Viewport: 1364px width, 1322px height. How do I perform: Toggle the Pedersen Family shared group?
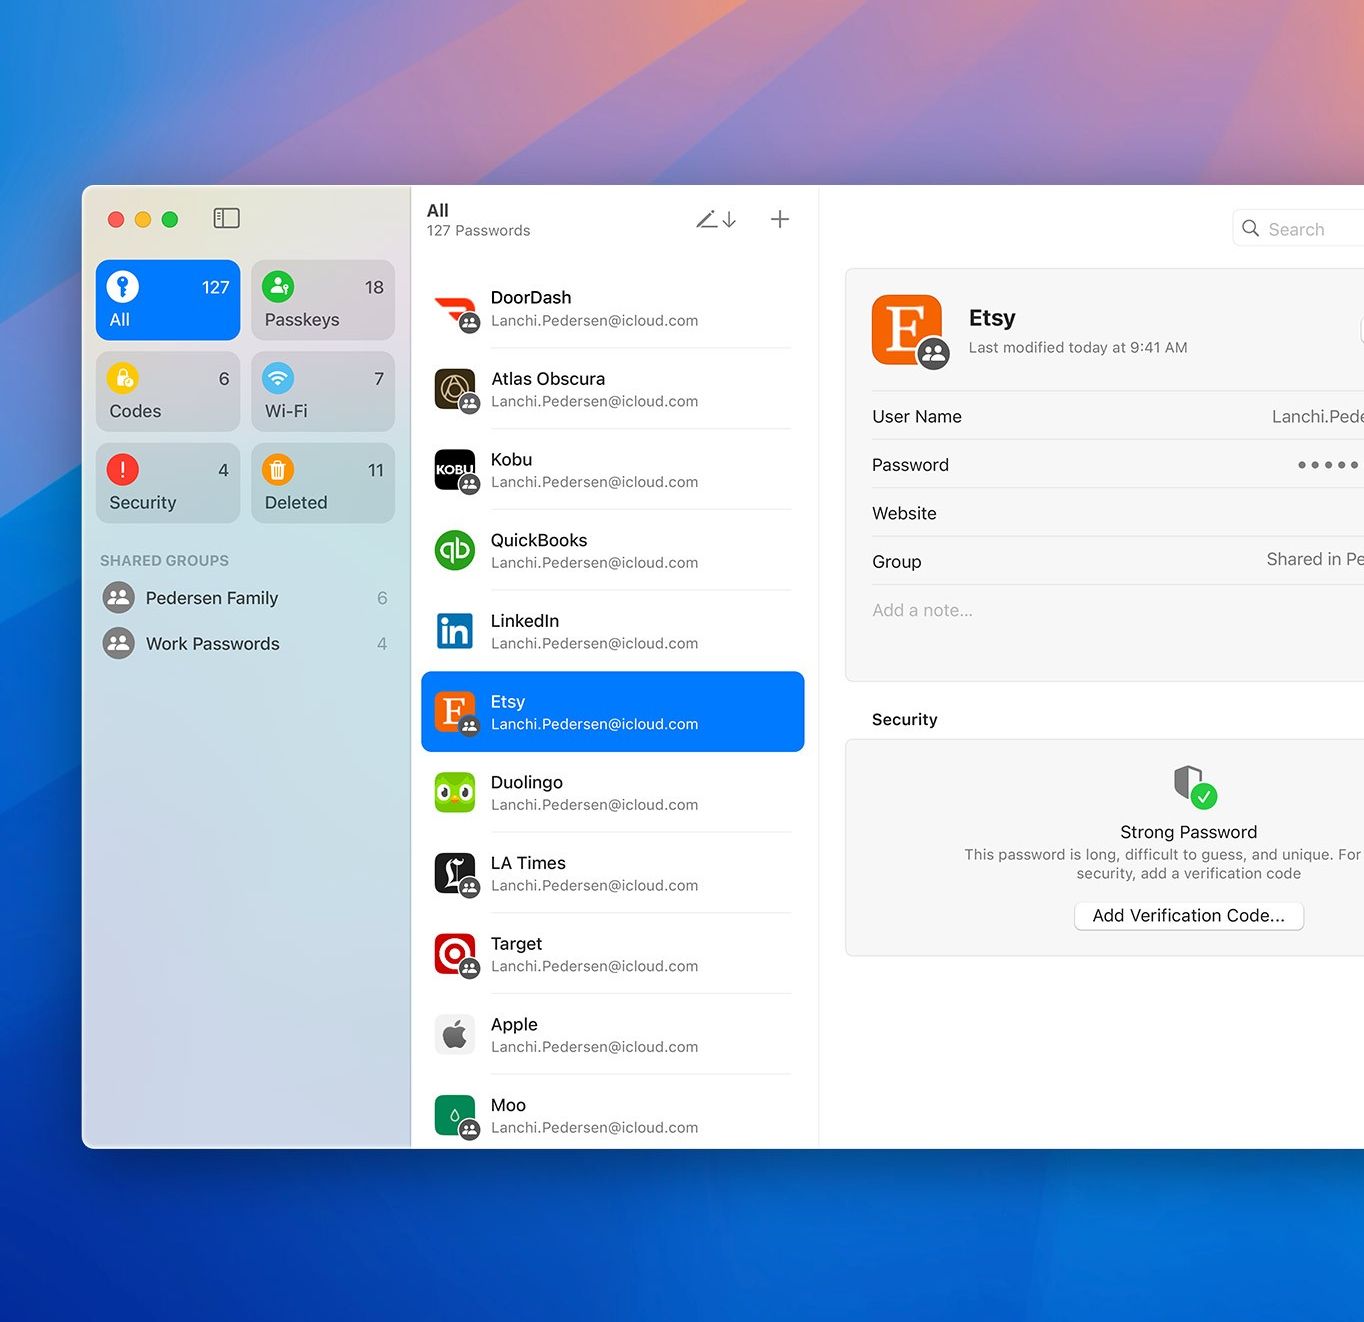pos(212,597)
